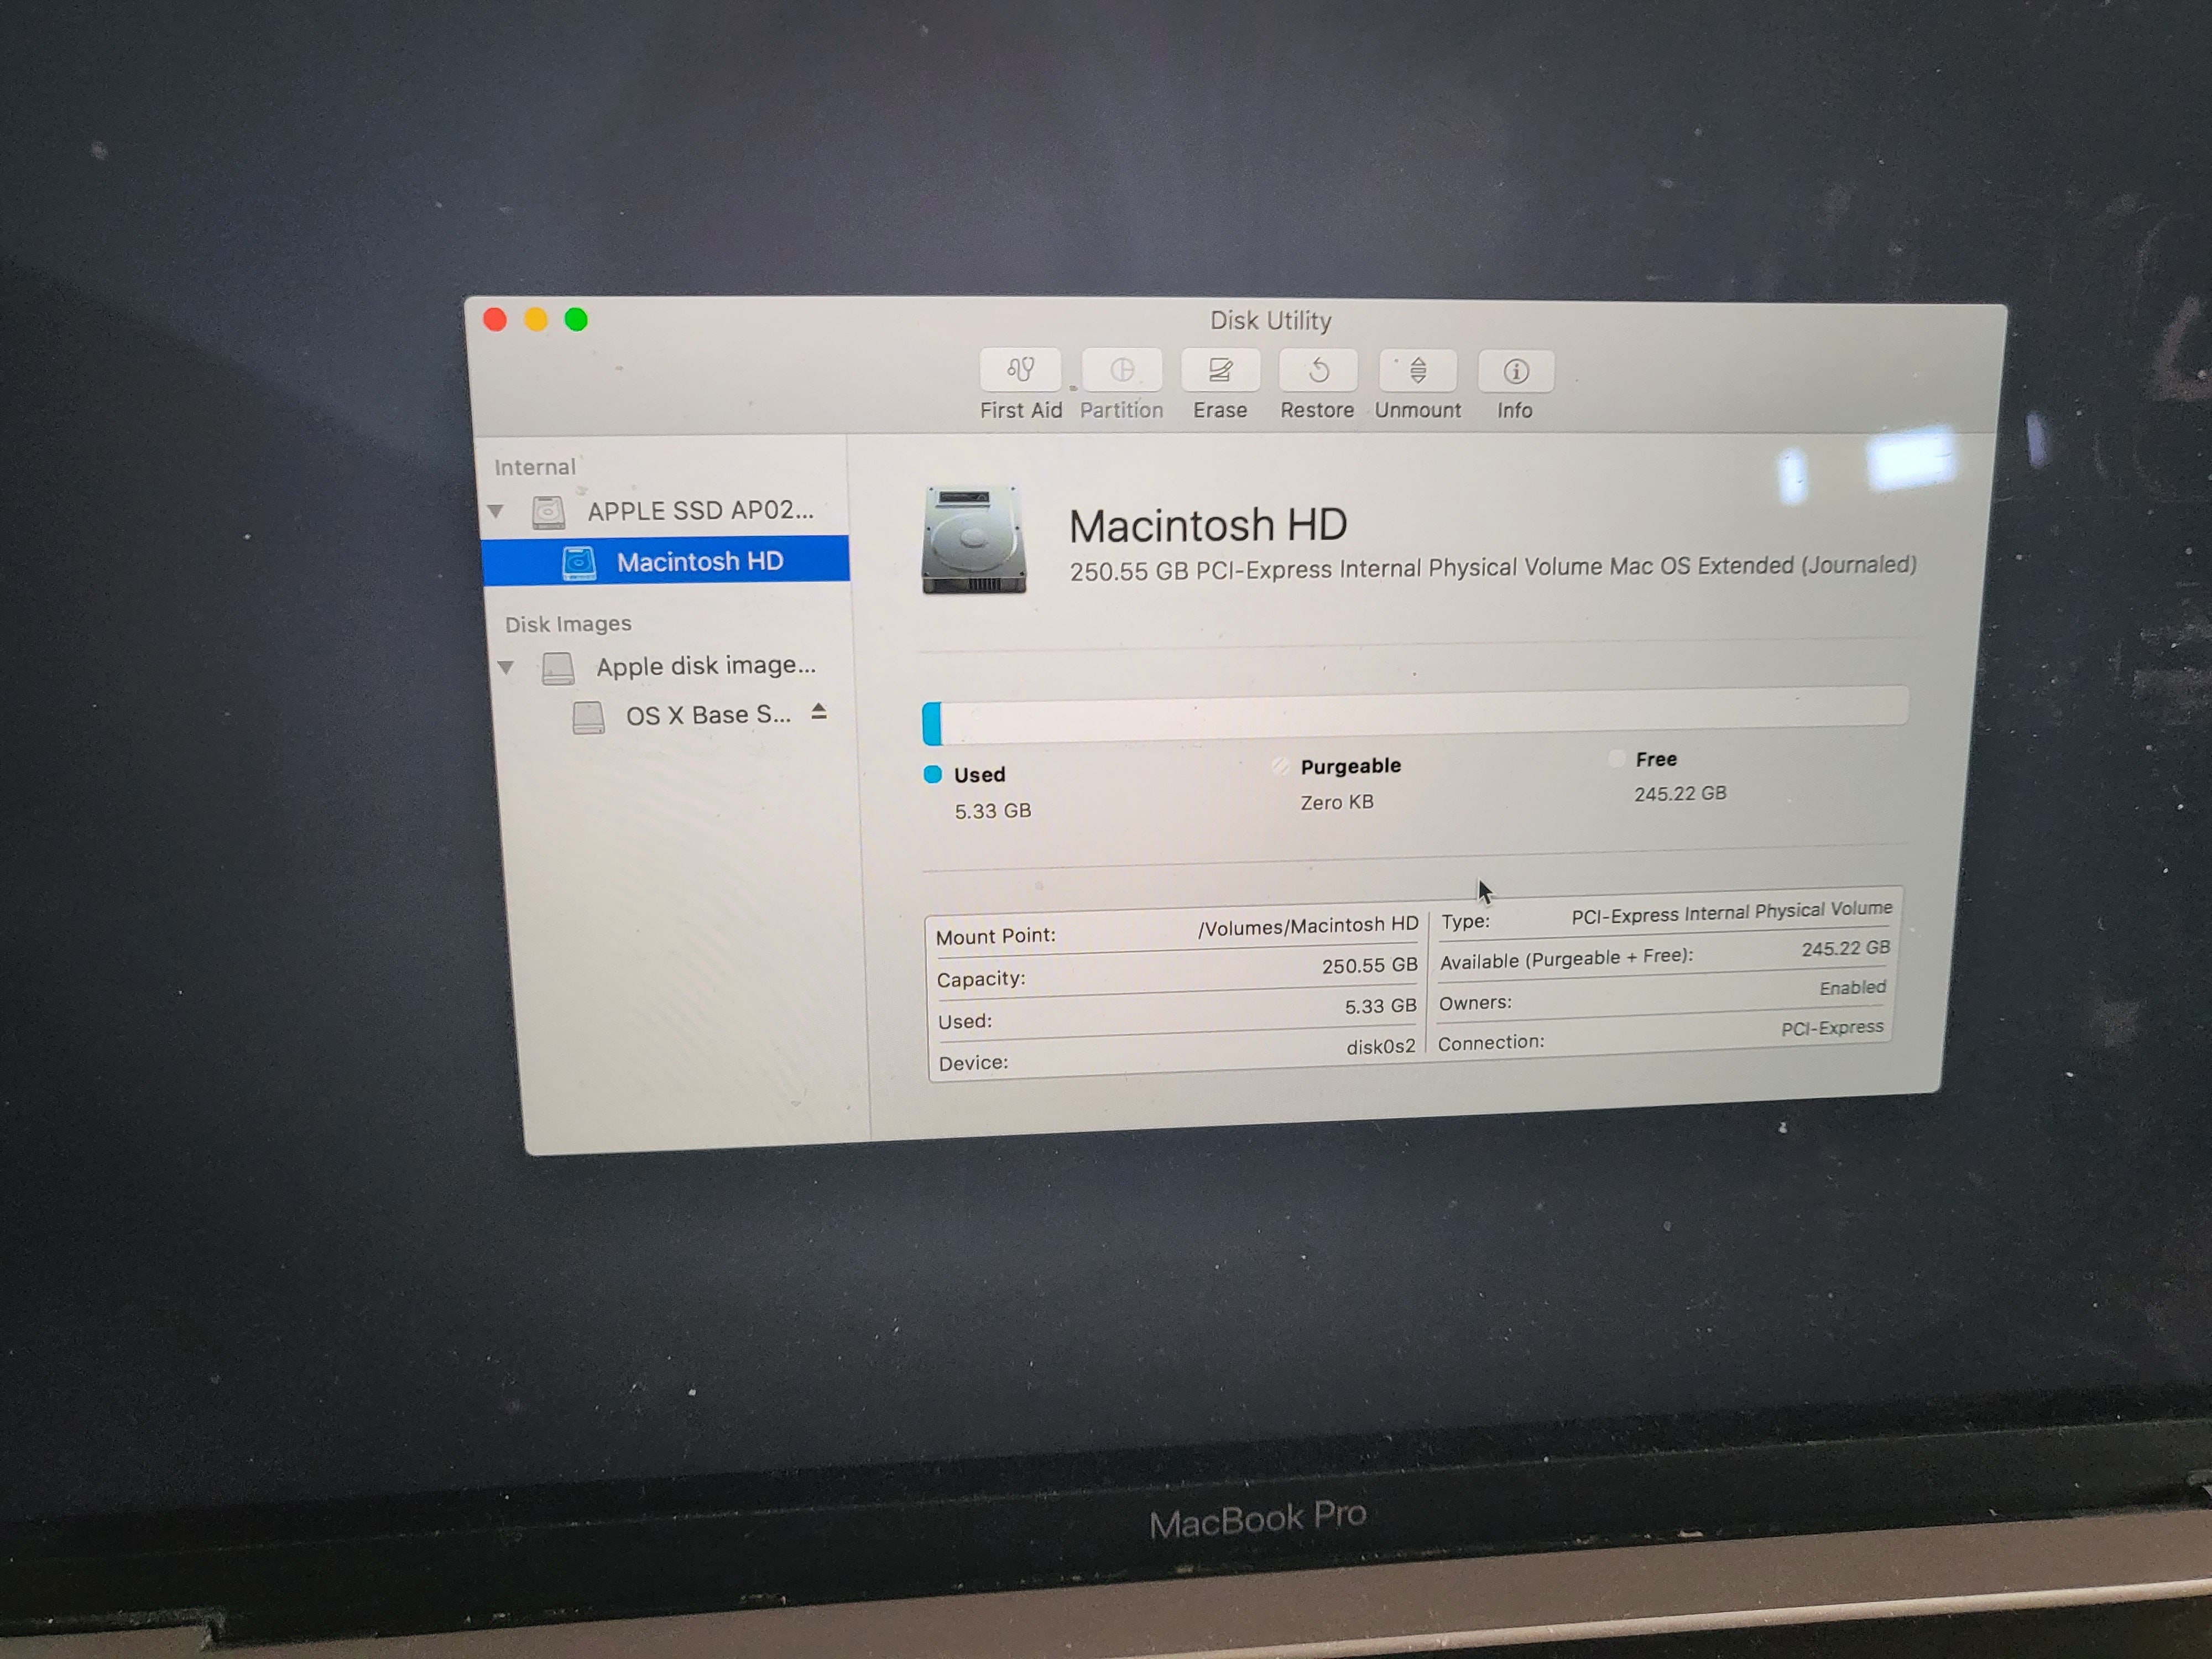This screenshot has height=1659, width=2212.
Task: Click the Mount Point row value
Action: click(1307, 926)
